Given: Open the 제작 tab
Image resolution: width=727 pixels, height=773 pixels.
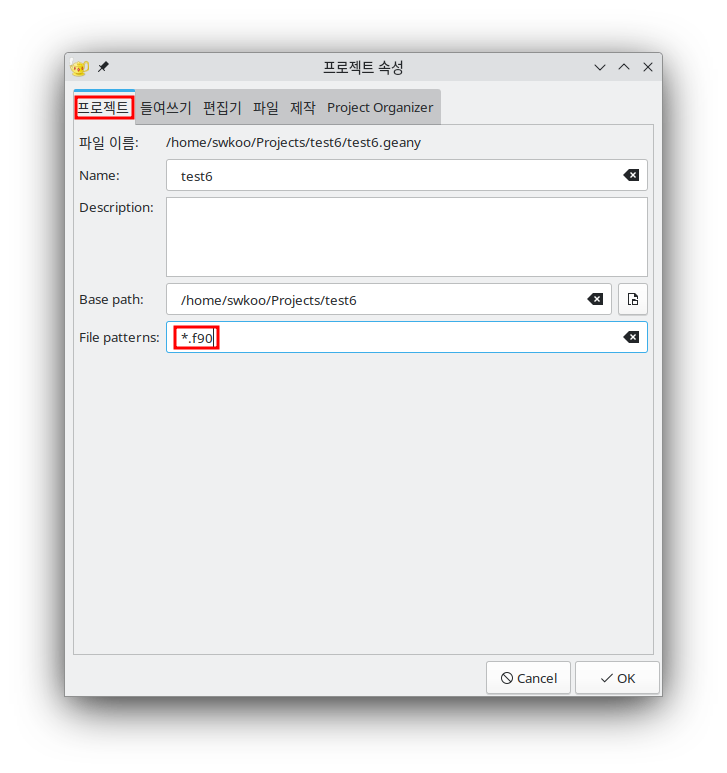Looking at the screenshot, I should 303,107.
